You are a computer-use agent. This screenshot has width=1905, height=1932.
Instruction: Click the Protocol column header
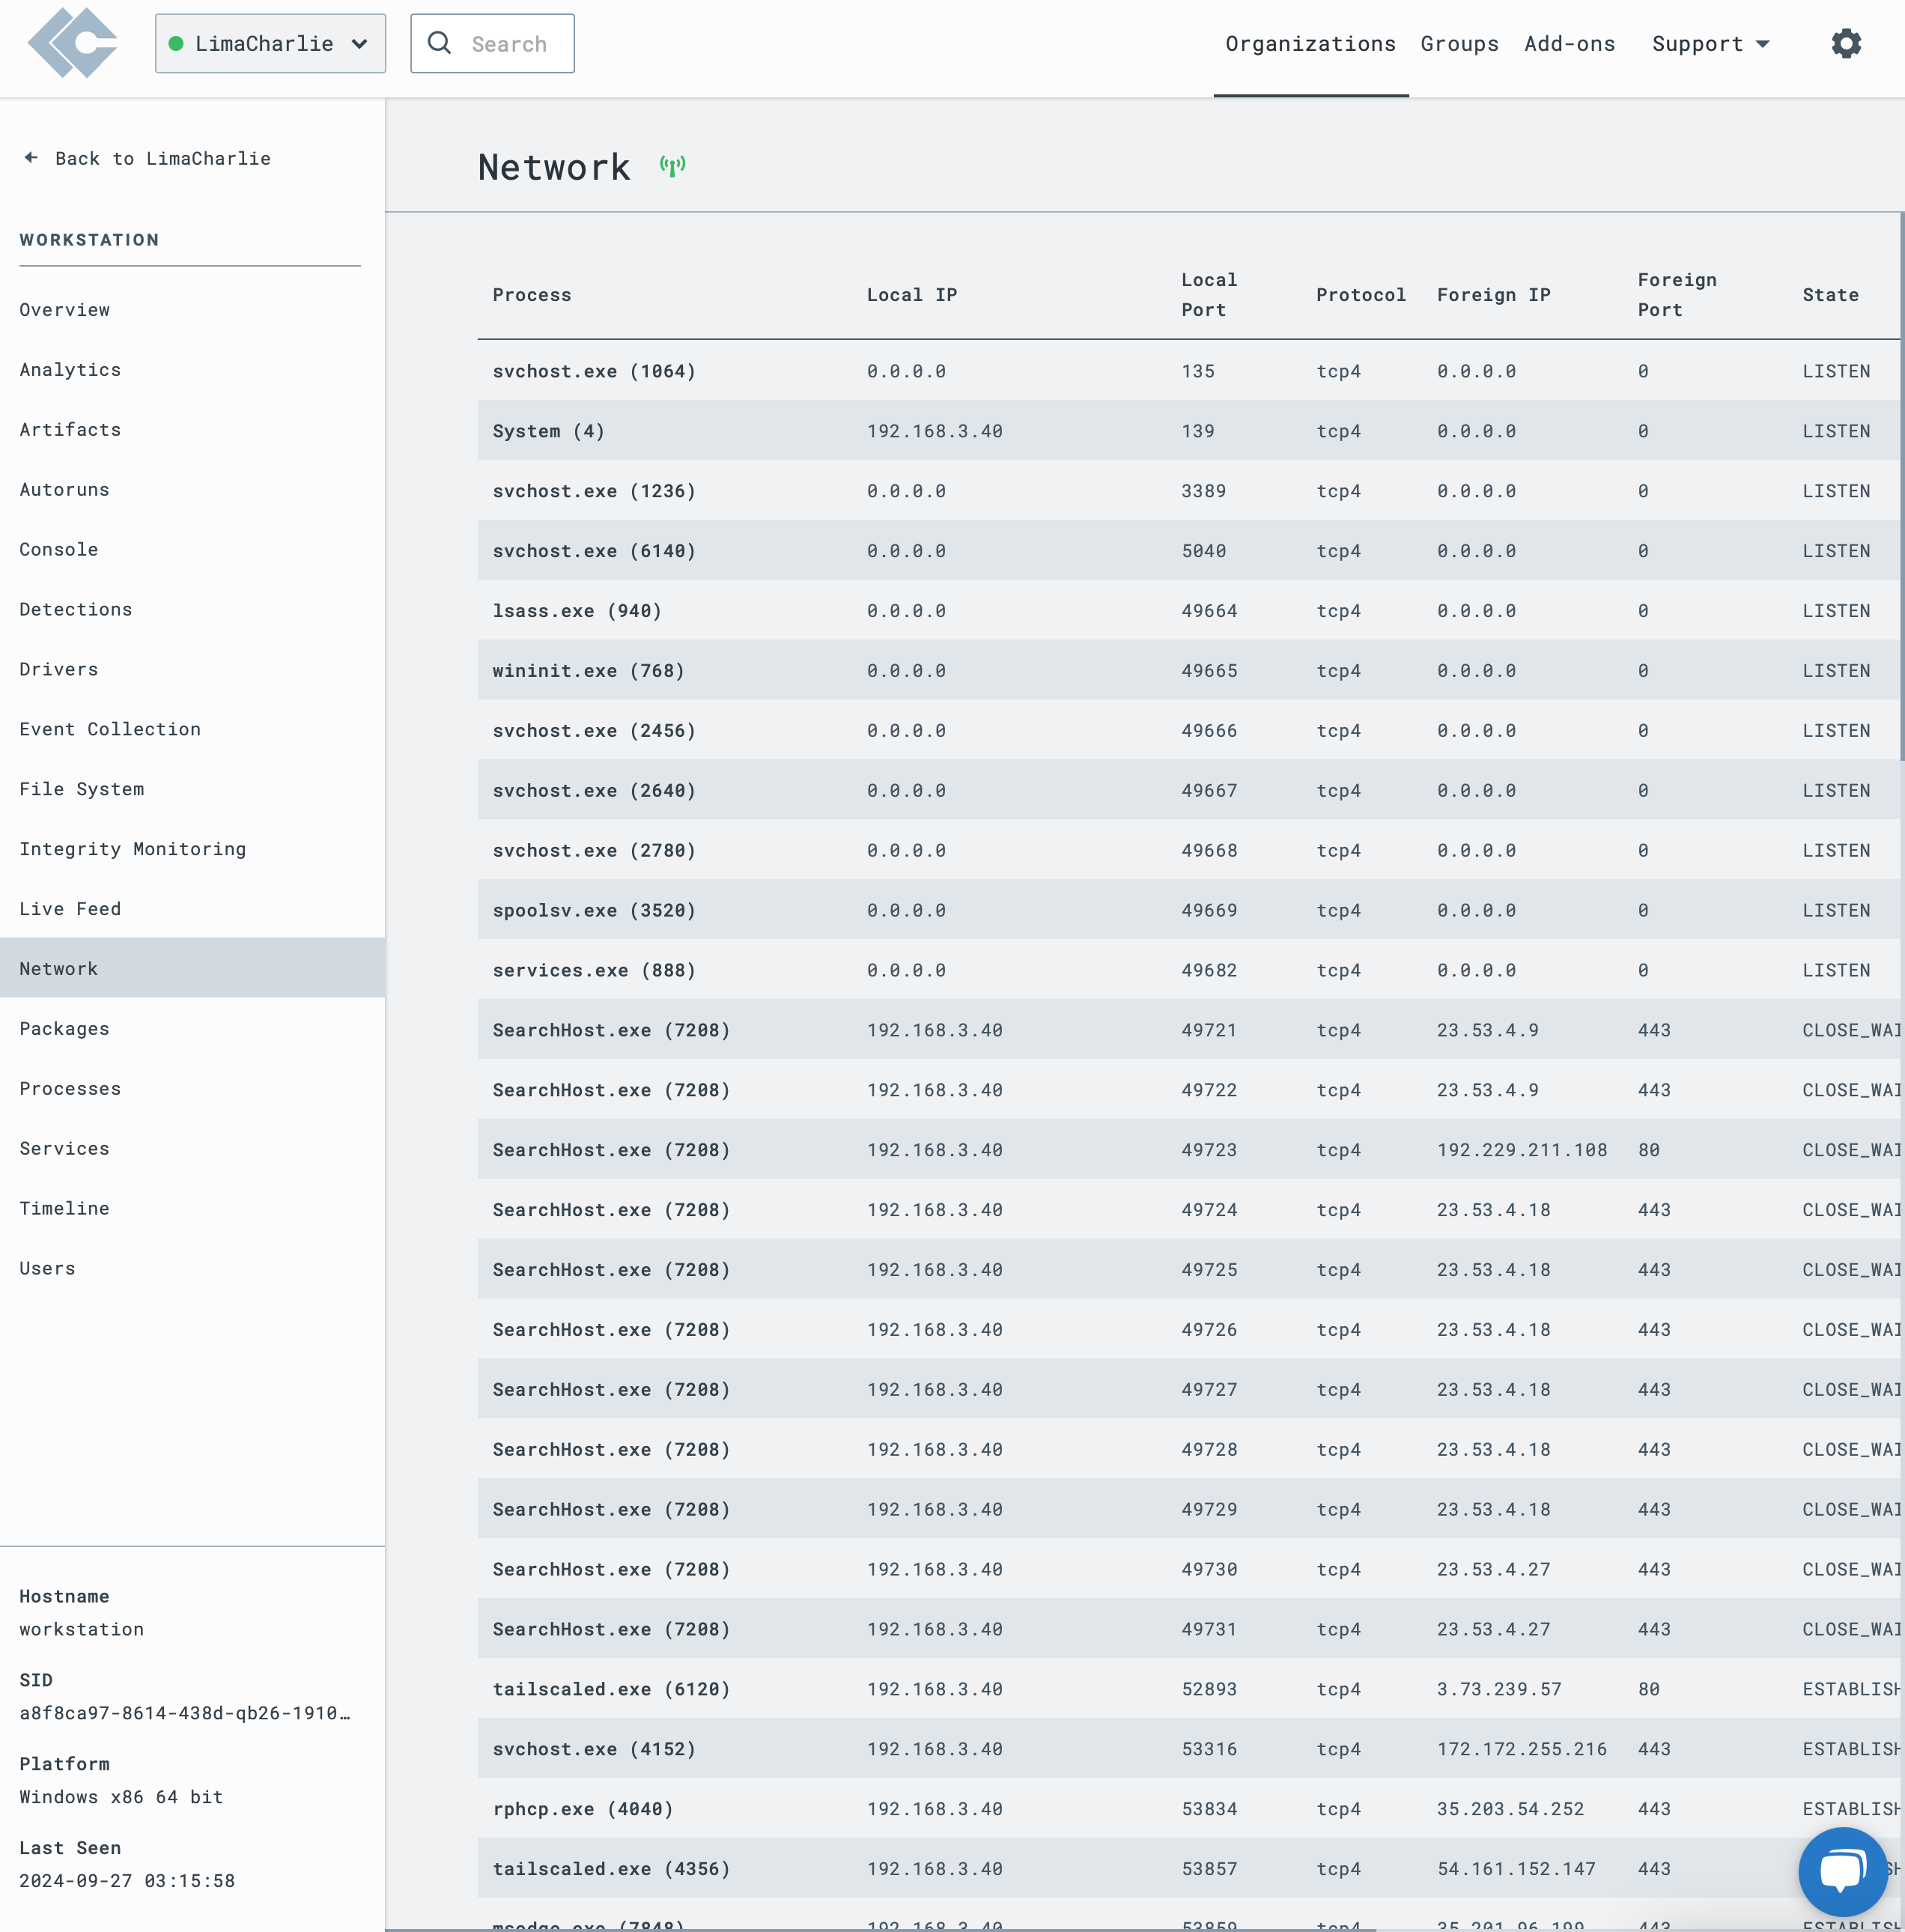click(1361, 295)
